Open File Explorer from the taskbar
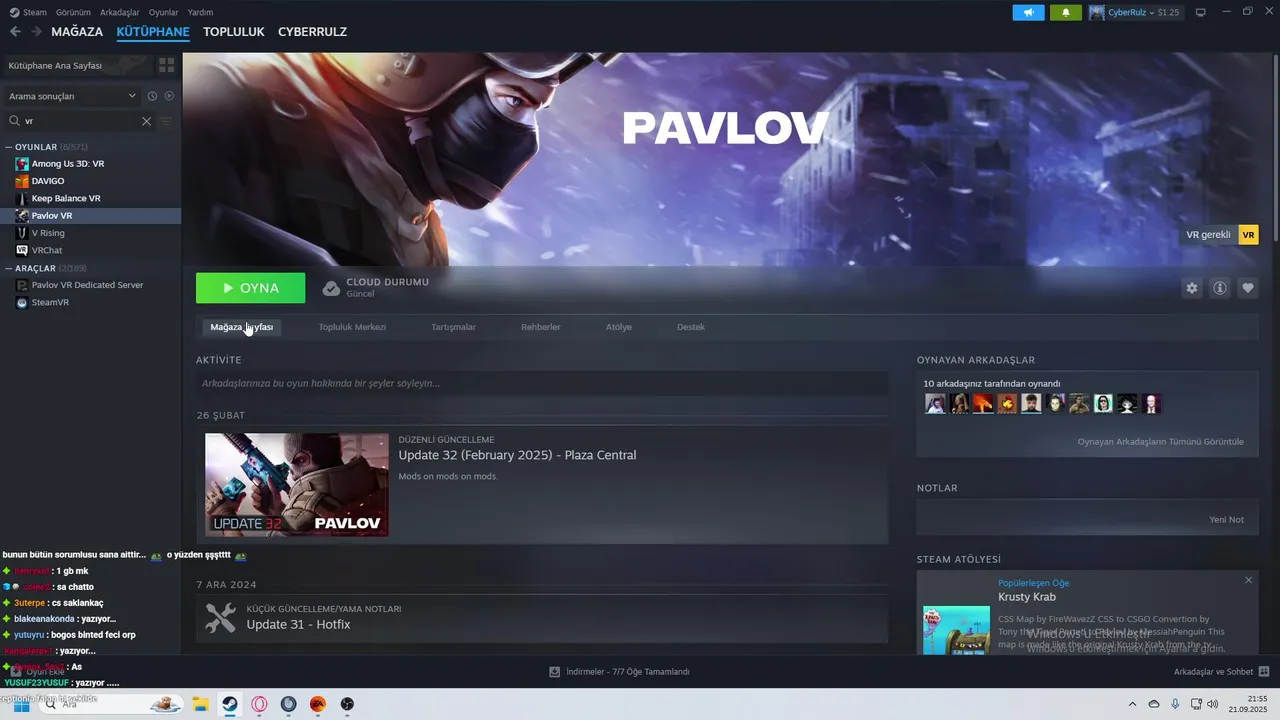Image resolution: width=1280 pixels, height=720 pixels. (200, 704)
